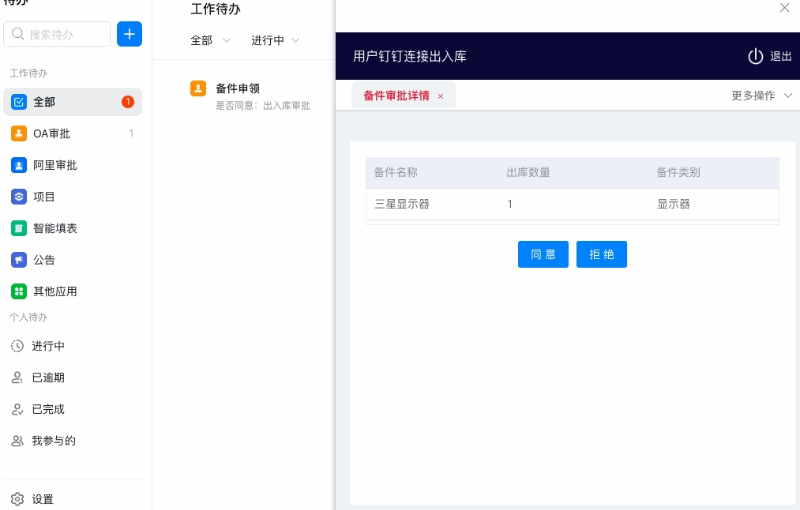Select 智能填表 in the sidebar
Screen dimensions: 800x510
(72, 228)
